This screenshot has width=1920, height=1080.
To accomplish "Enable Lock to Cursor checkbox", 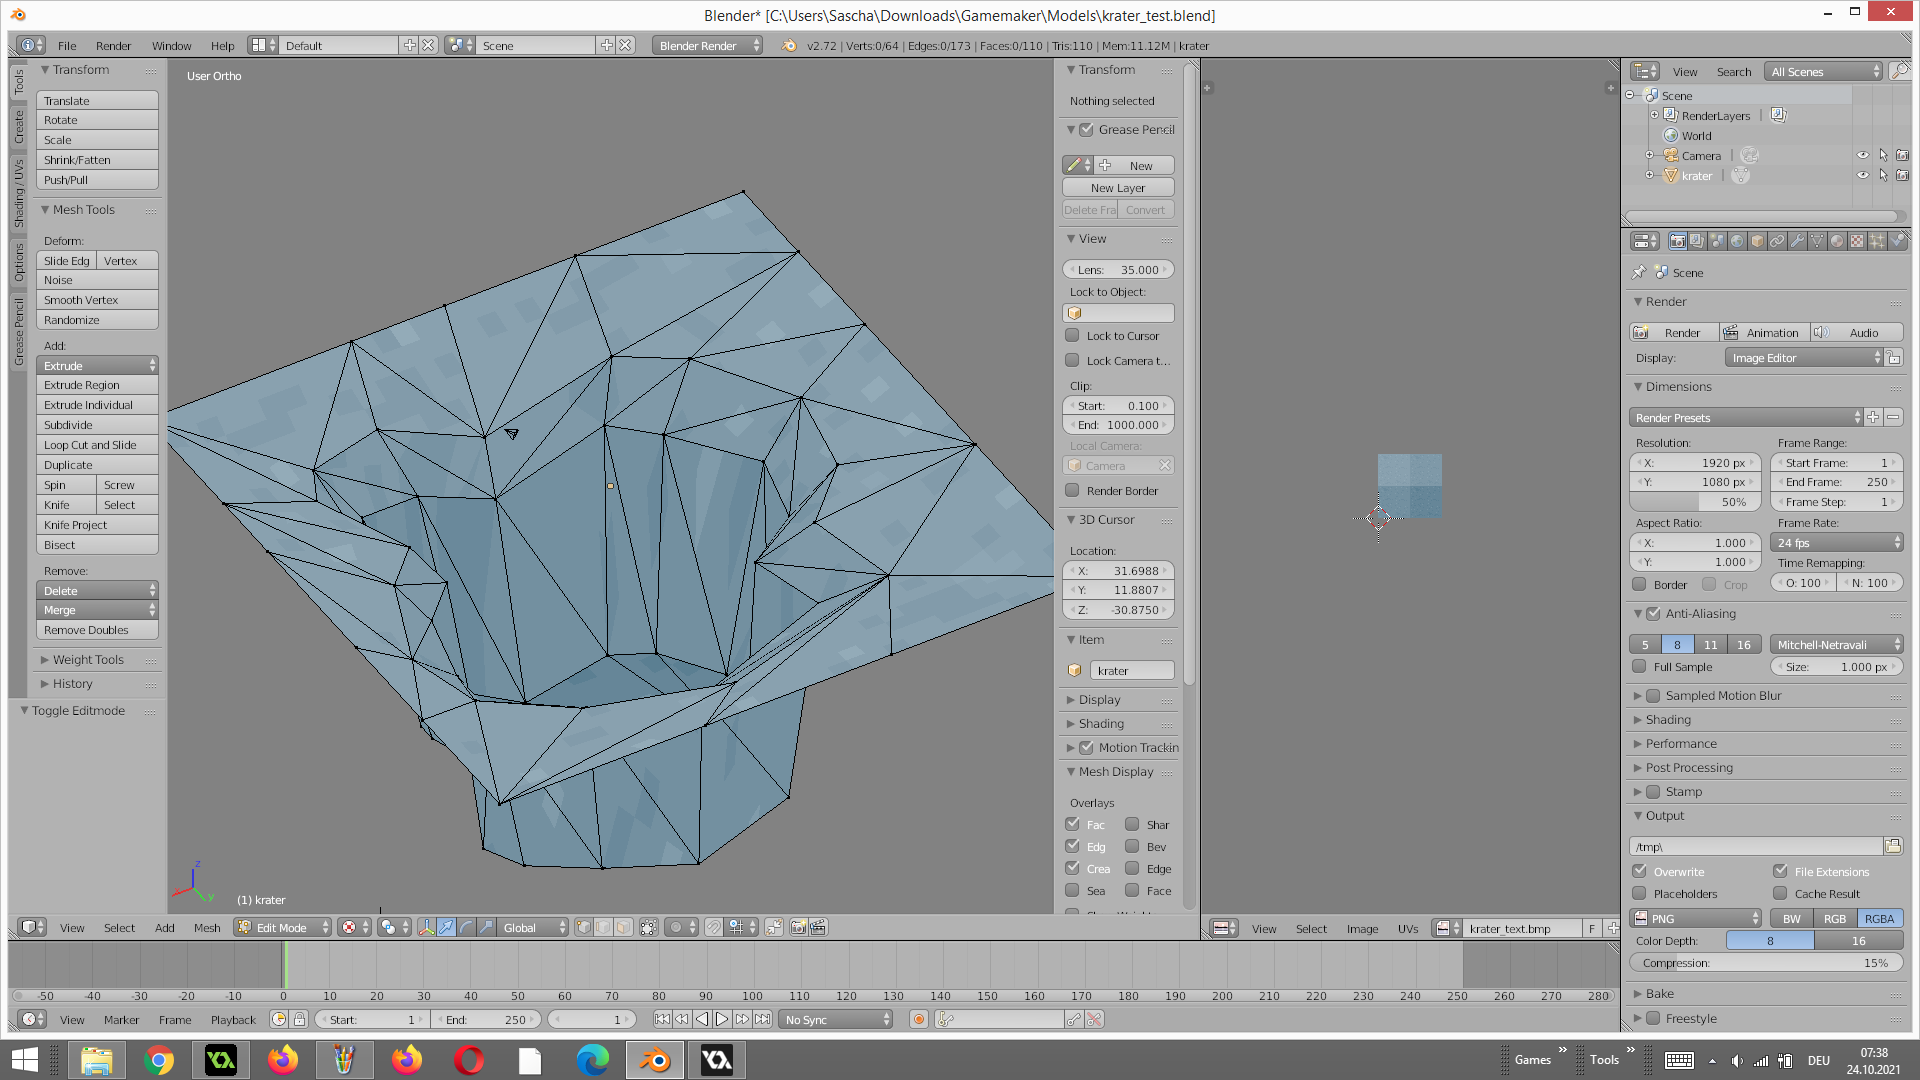I will pyautogui.click(x=1072, y=336).
